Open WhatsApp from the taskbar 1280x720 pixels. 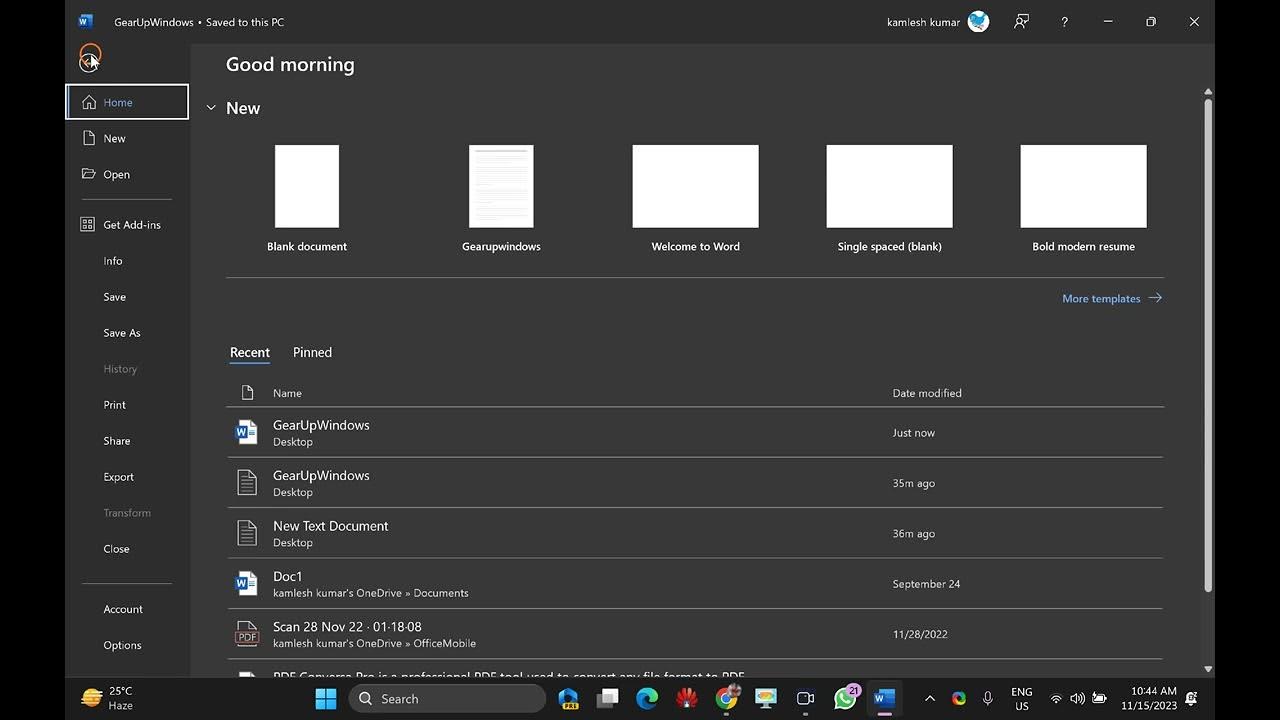pyautogui.click(x=846, y=699)
